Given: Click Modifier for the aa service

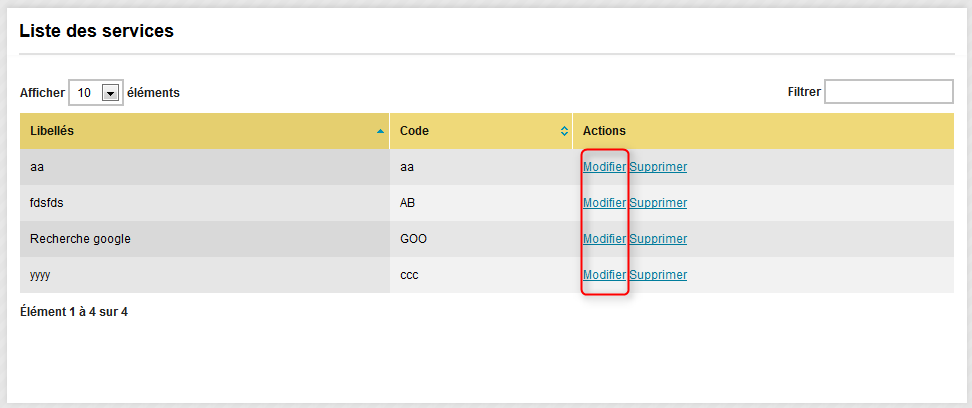Looking at the screenshot, I should pyautogui.click(x=604, y=167).
